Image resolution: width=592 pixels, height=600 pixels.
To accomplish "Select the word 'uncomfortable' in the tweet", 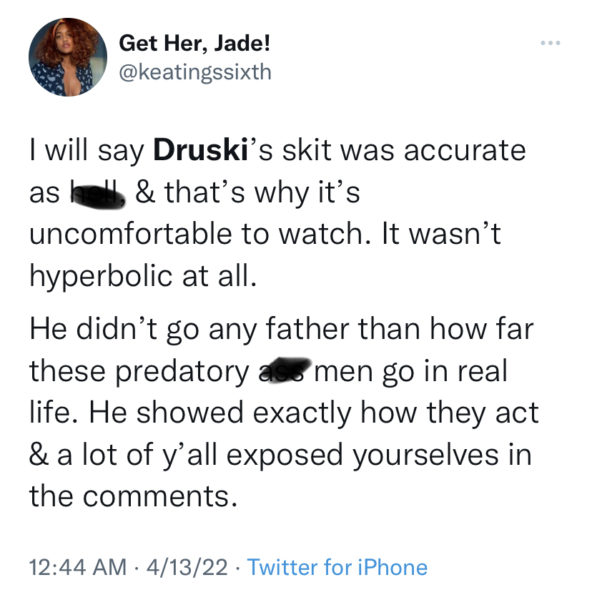I will pos(130,234).
